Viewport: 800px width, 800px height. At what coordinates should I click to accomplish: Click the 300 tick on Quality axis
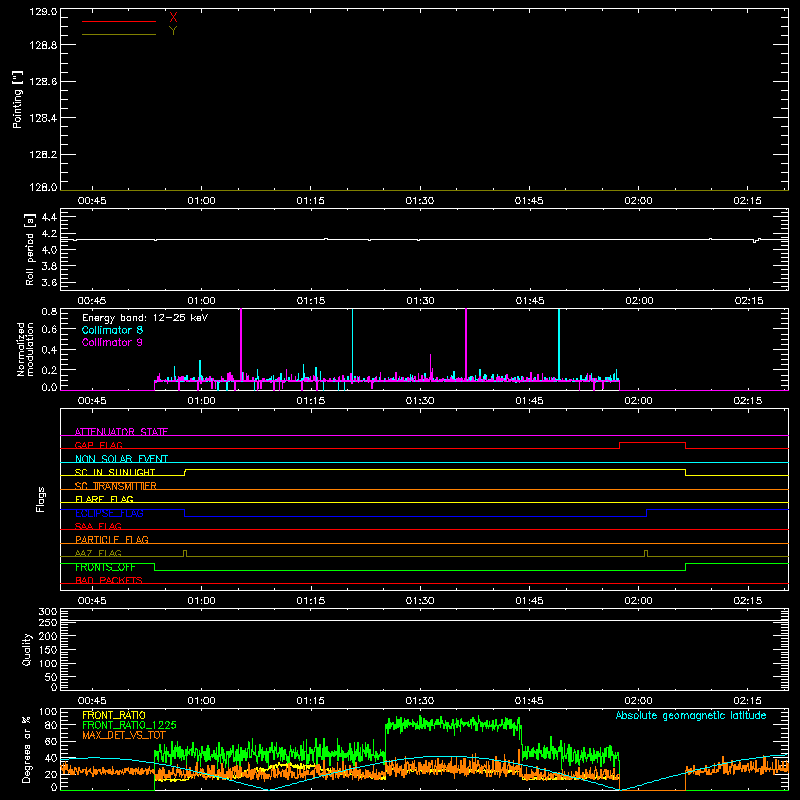[48, 612]
